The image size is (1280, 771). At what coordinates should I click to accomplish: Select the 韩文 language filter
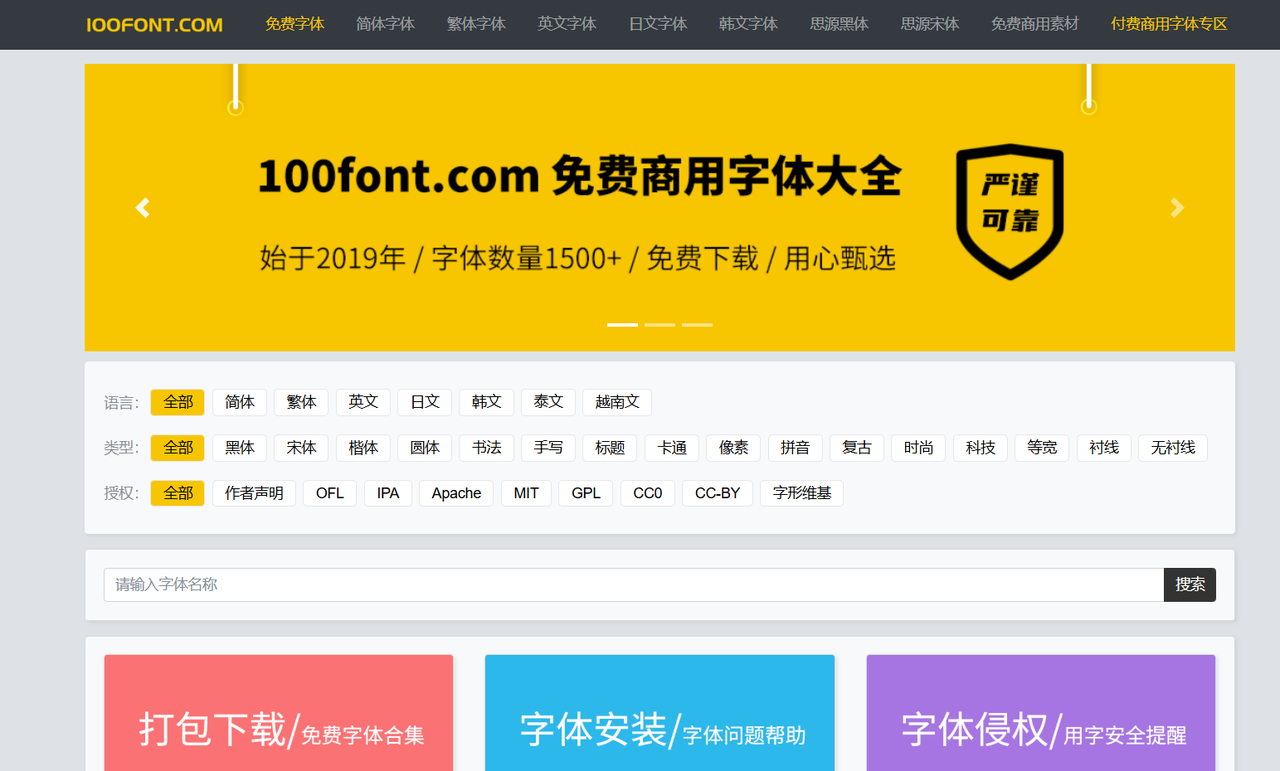486,402
